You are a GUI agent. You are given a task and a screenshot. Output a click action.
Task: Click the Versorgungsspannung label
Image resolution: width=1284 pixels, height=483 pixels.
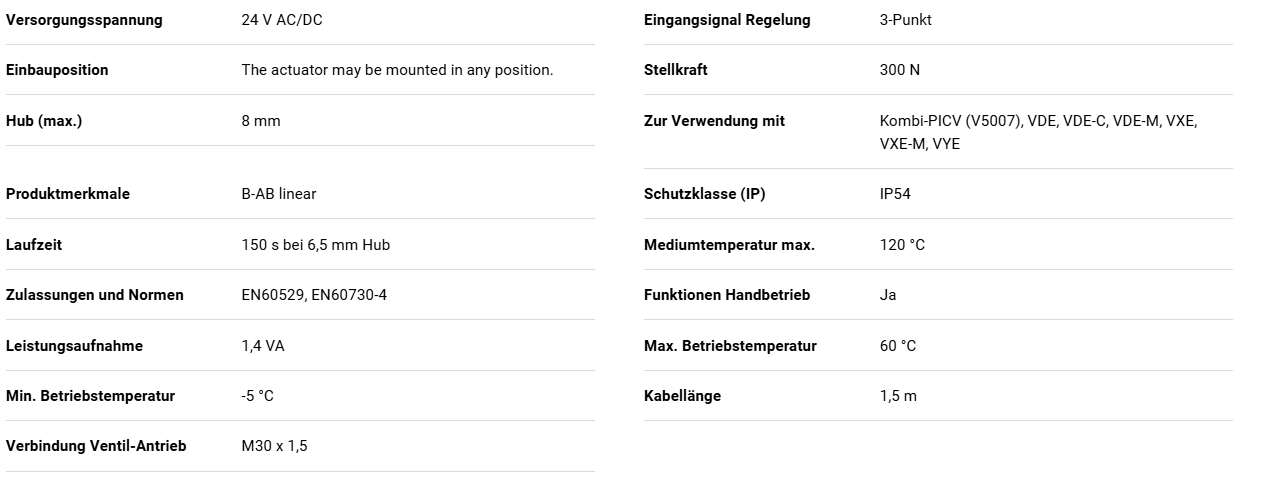click(x=84, y=20)
